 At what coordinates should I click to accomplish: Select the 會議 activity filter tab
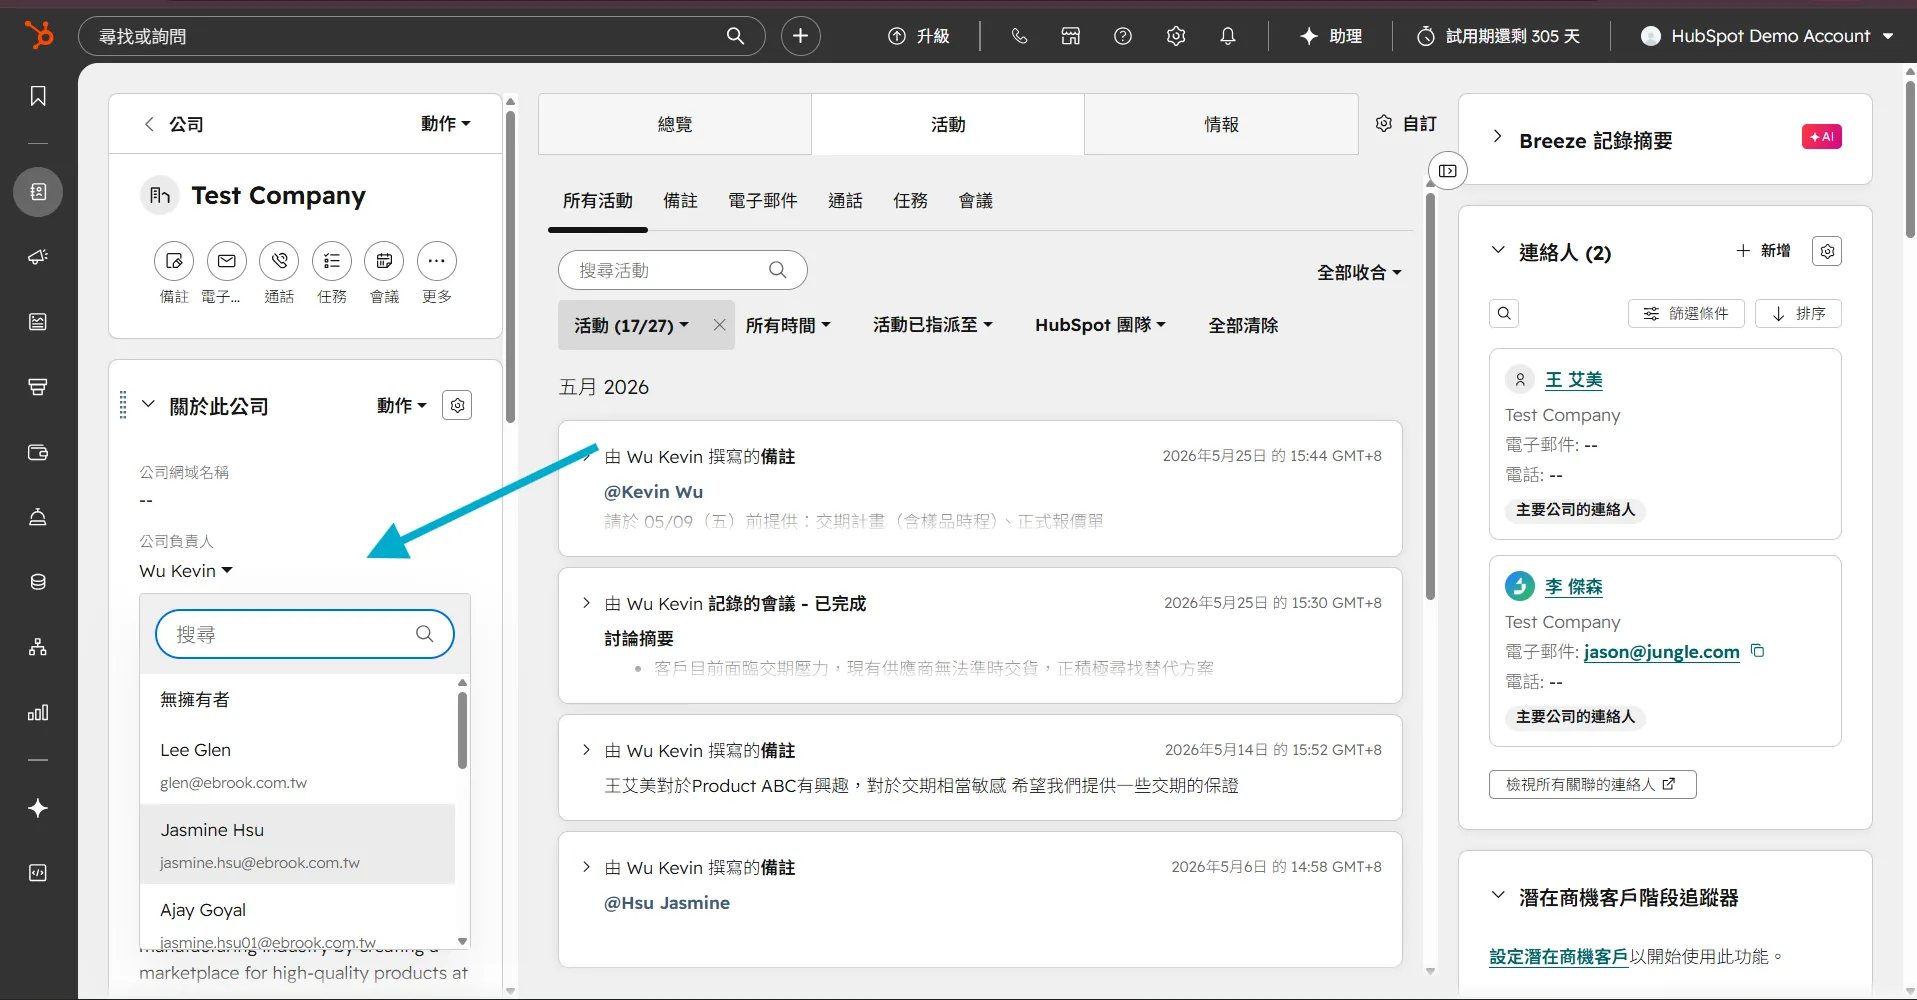(x=975, y=201)
